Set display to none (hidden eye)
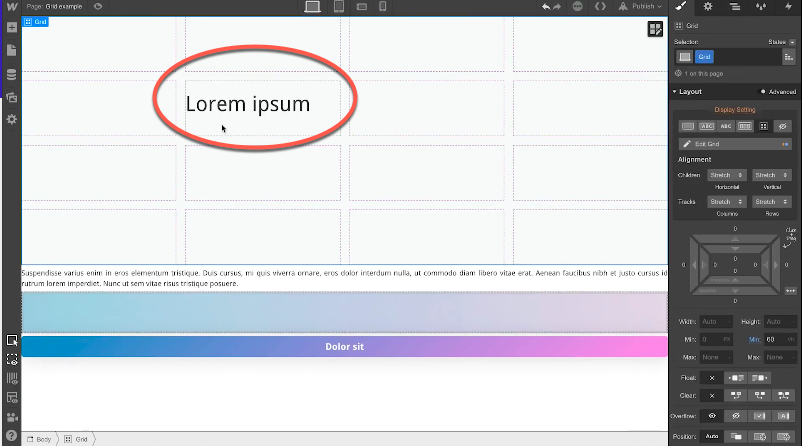Screen dimensions: 802x446 point(783,126)
